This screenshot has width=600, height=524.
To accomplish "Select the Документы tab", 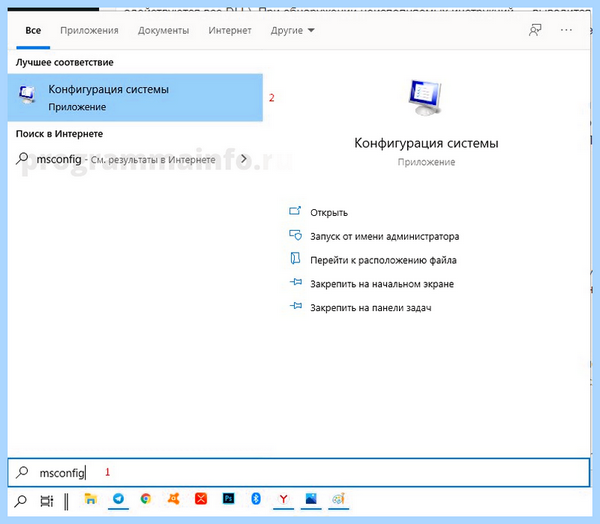I will coord(163,31).
